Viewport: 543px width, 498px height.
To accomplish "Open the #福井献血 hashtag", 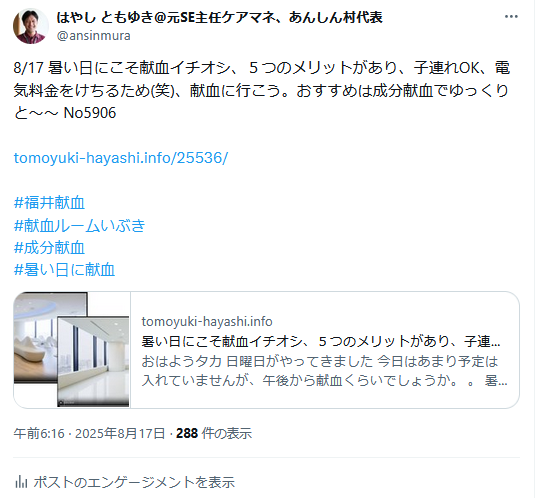I will click(49, 203).
